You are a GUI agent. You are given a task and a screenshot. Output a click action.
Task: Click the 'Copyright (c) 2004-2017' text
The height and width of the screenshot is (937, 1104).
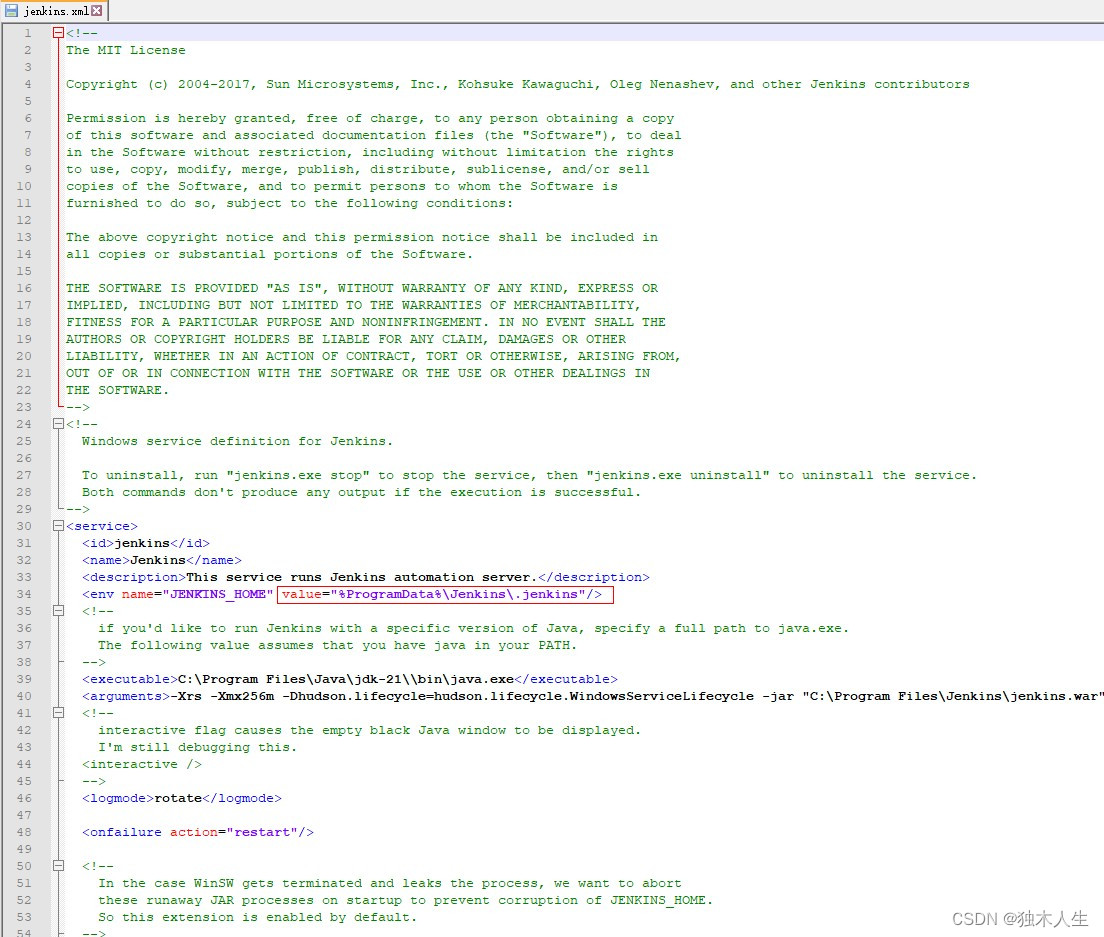coord(158,84)
